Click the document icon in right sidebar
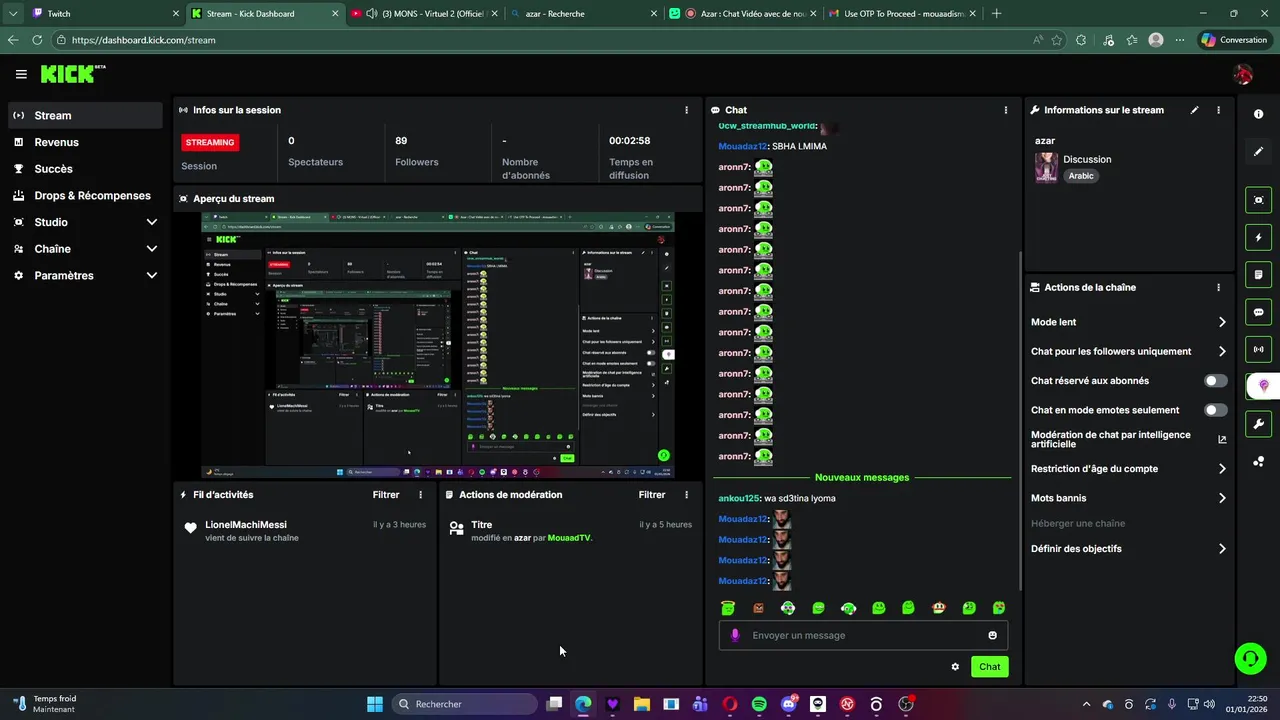The width and height of the screenshot is (1280, 720). (1258, 275)
